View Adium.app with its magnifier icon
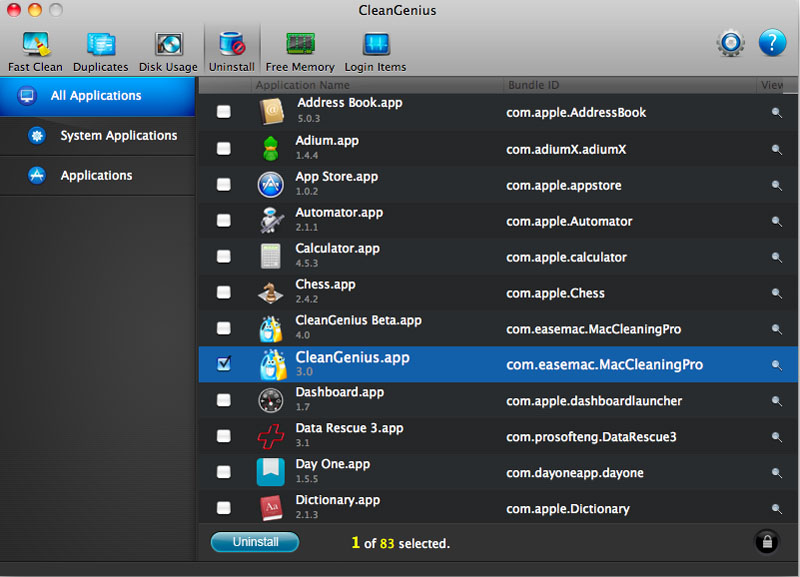Viewport: 800px width, 577px height. click(x=777, y=149)
